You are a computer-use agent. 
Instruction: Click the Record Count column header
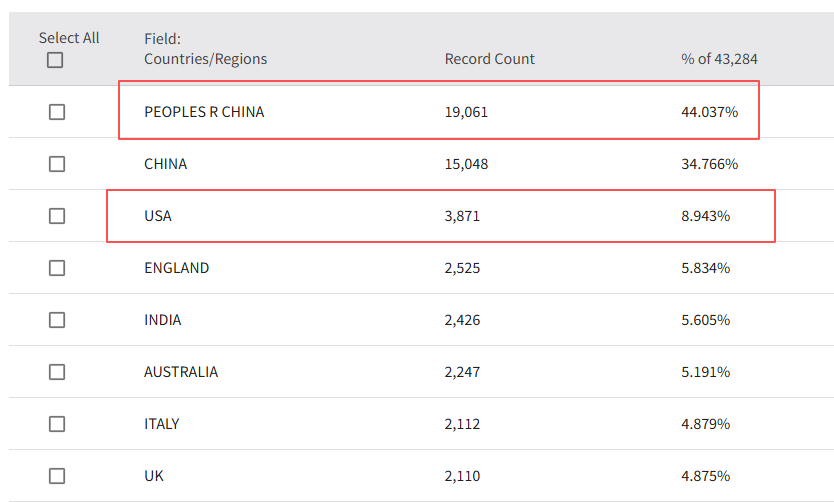pyautogui.click(x=489, y=59)
